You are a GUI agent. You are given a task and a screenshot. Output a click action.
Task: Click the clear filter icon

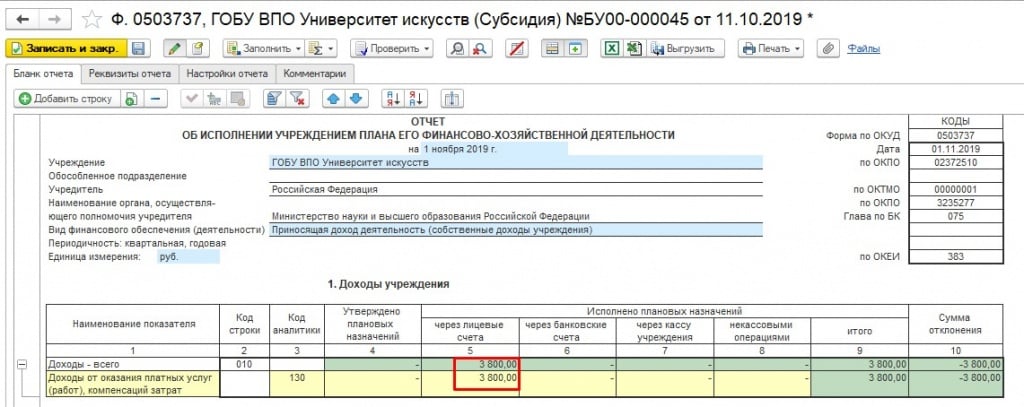point(296,98)
